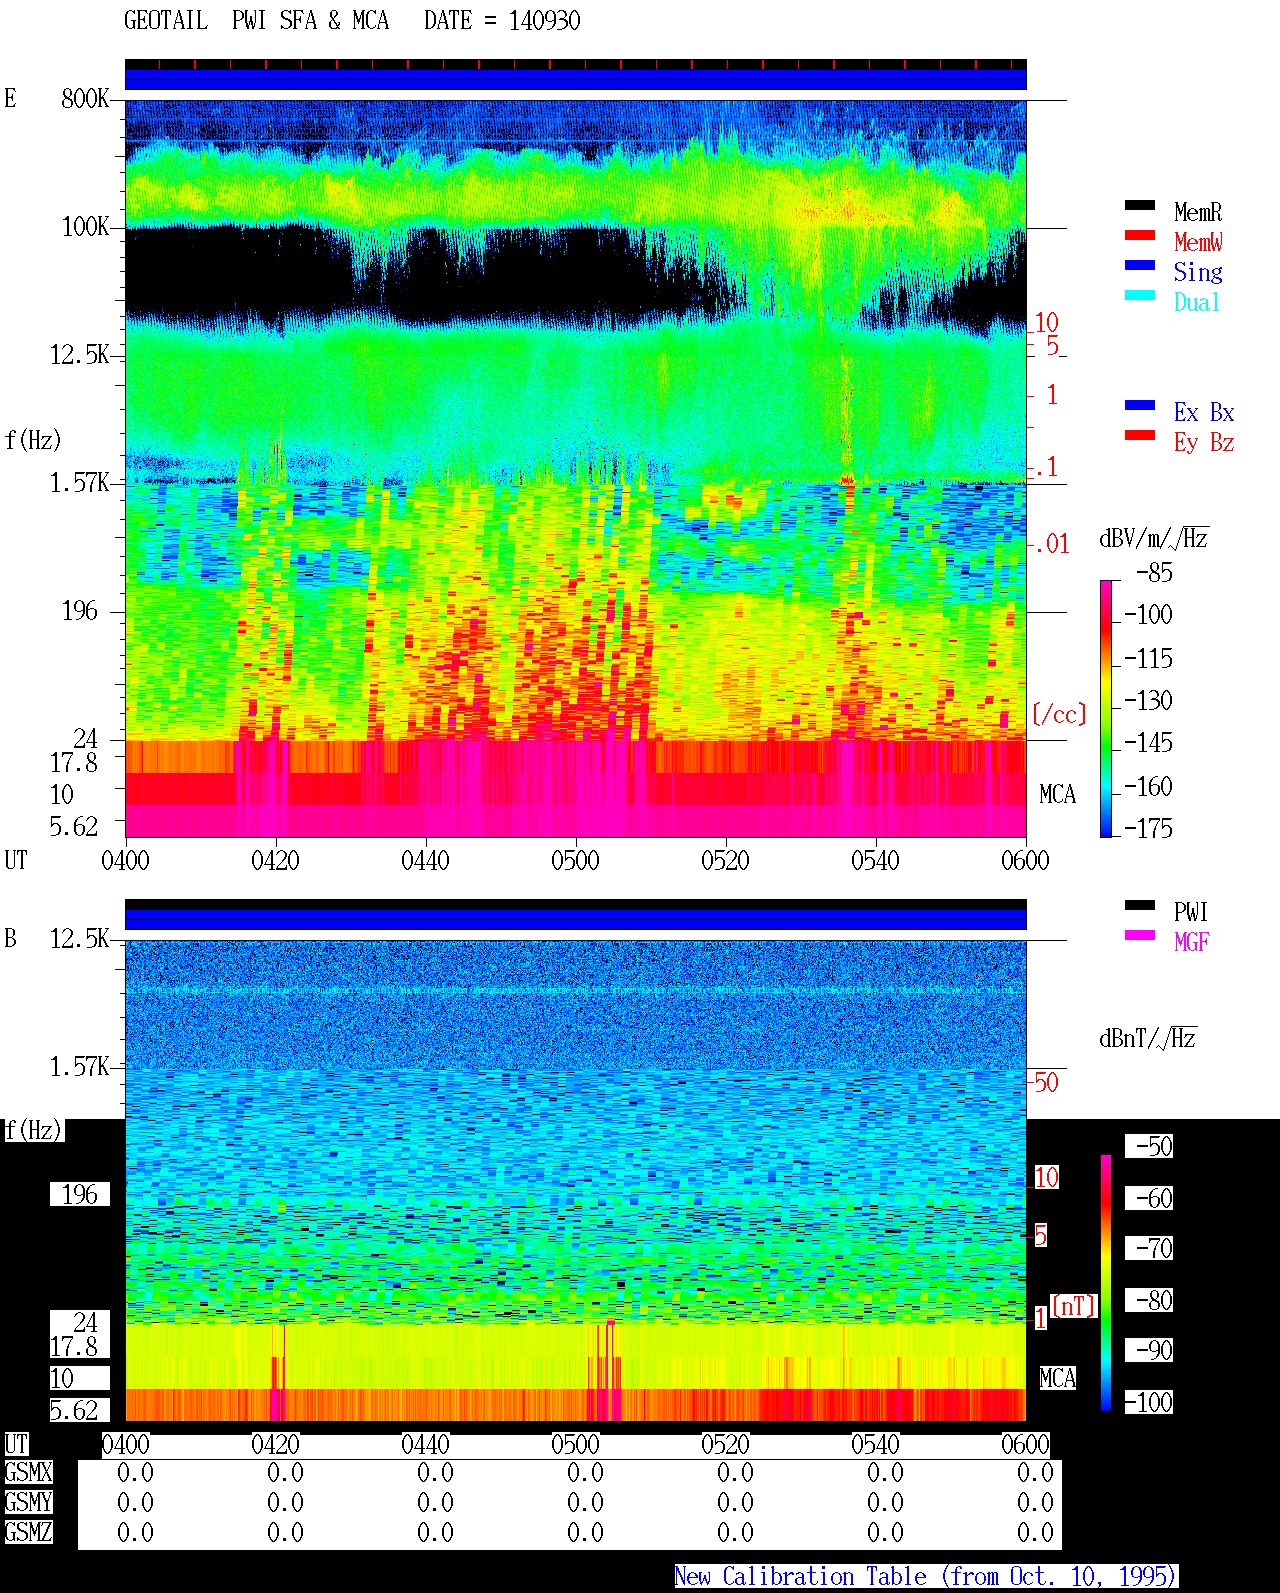Click the red [nT] unit label
Screen dimensions: 1280x1593
tap(1074, 1306)
